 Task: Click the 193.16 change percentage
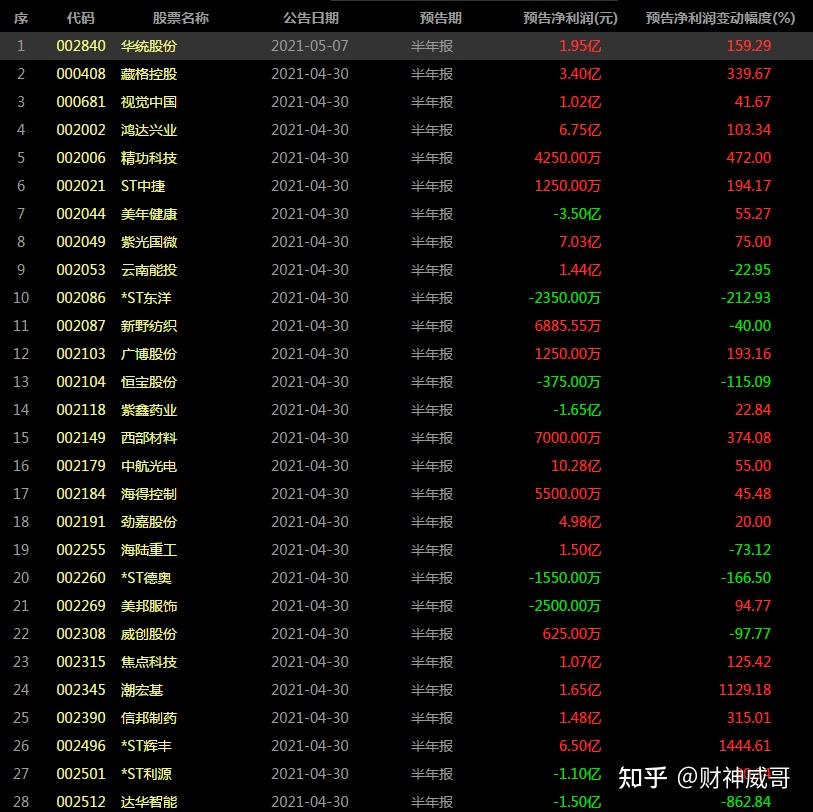click(x=749, y=354)
